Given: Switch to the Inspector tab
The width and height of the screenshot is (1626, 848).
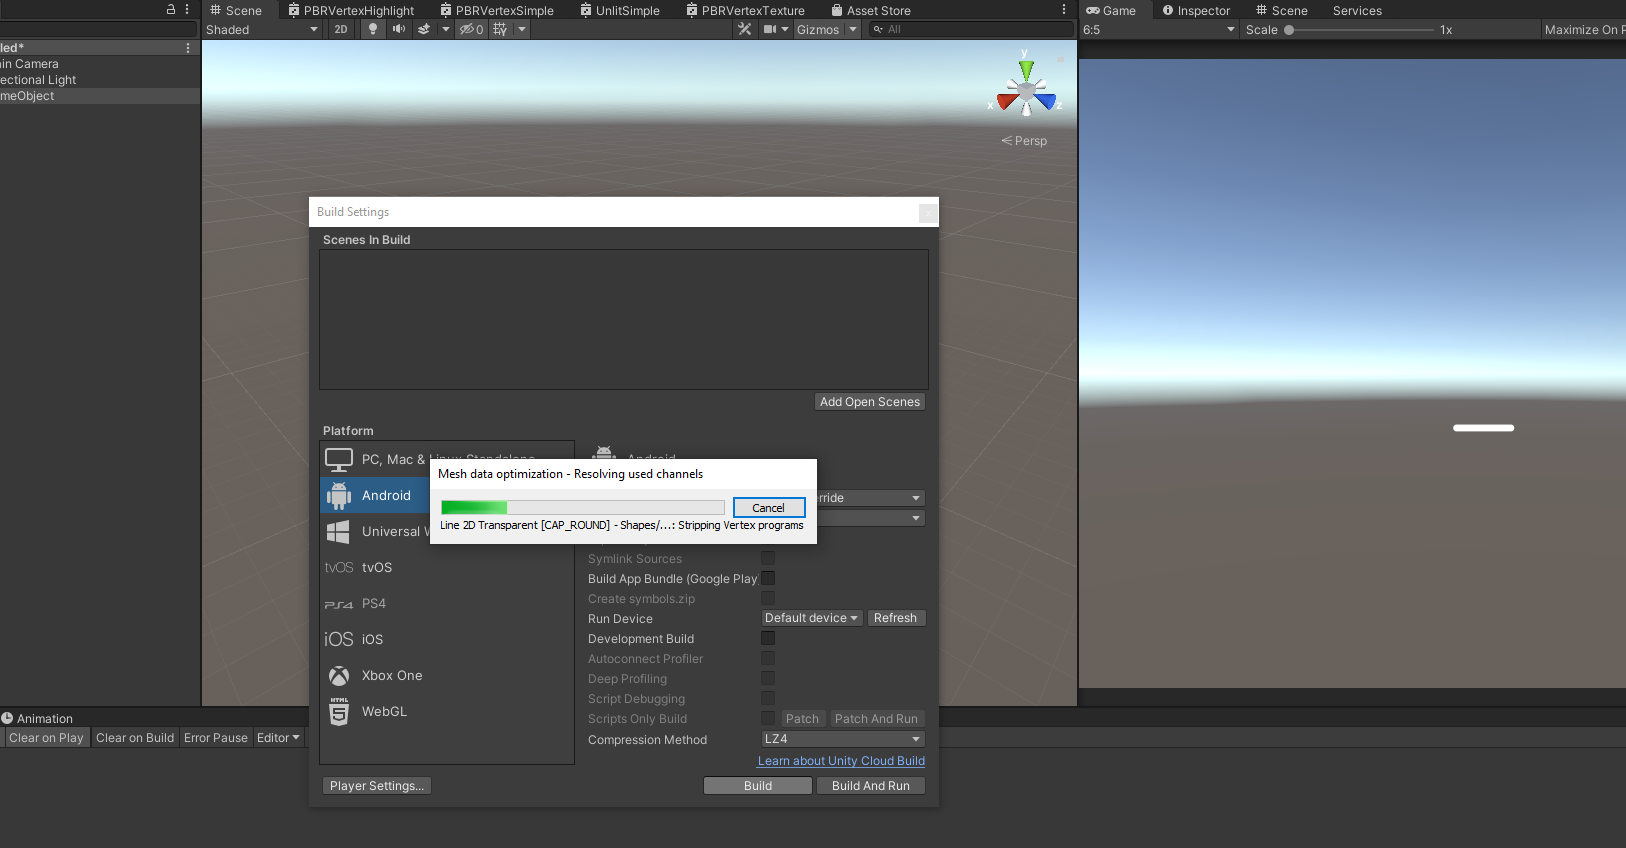Looking at the screenshot, I should tap(1196, 10).
